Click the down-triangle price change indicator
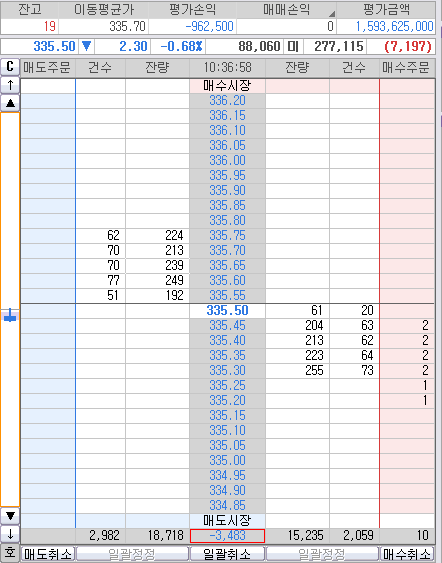The image size is (442, 563). pyautogui.click(x=86, y=46)
